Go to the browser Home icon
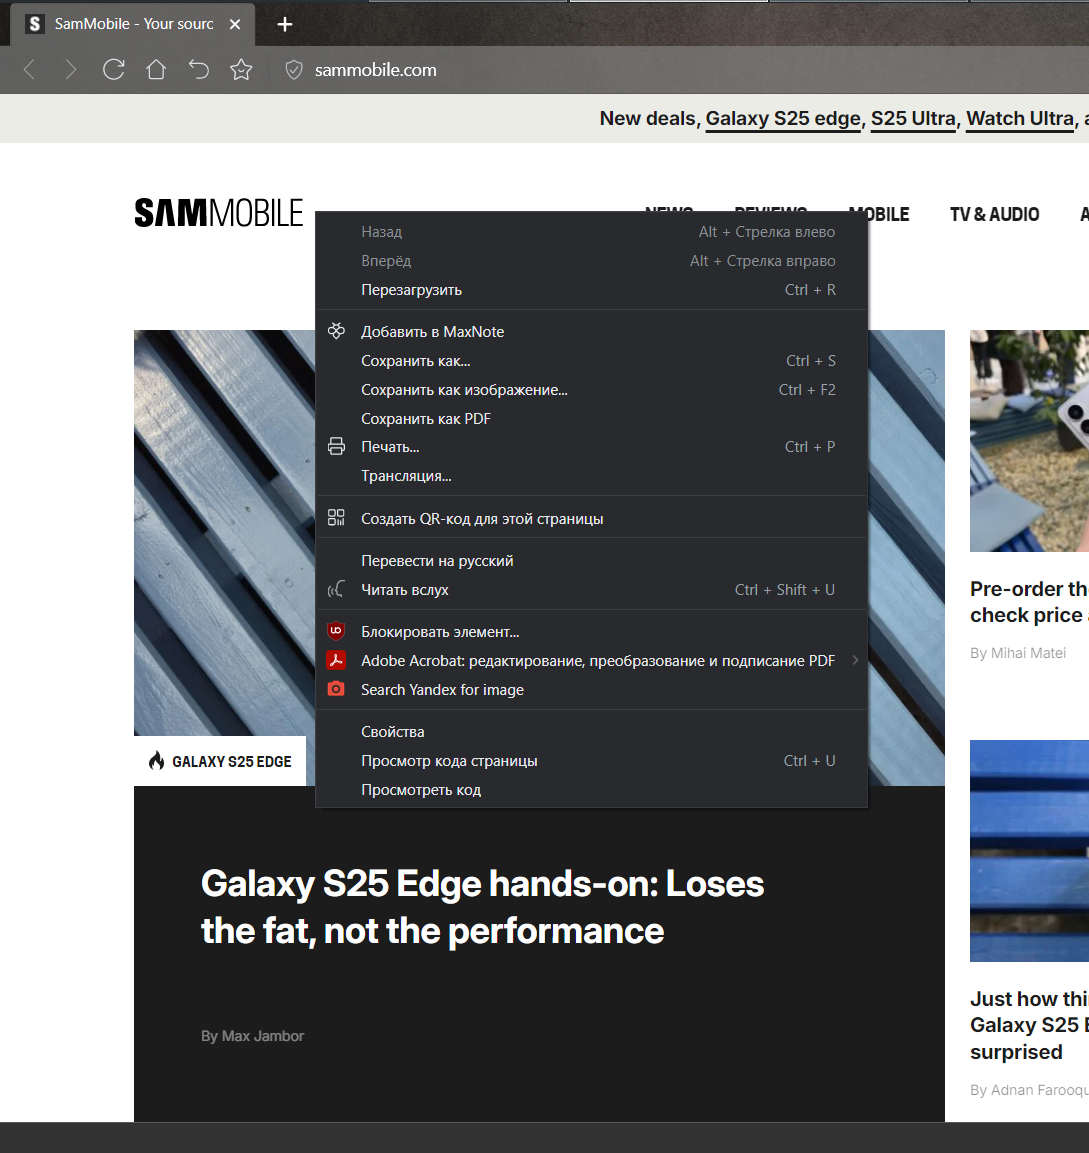Image resolution: width=1089 pixels, height=1153 pixels. pyautogui.click(x=156, y=70)
